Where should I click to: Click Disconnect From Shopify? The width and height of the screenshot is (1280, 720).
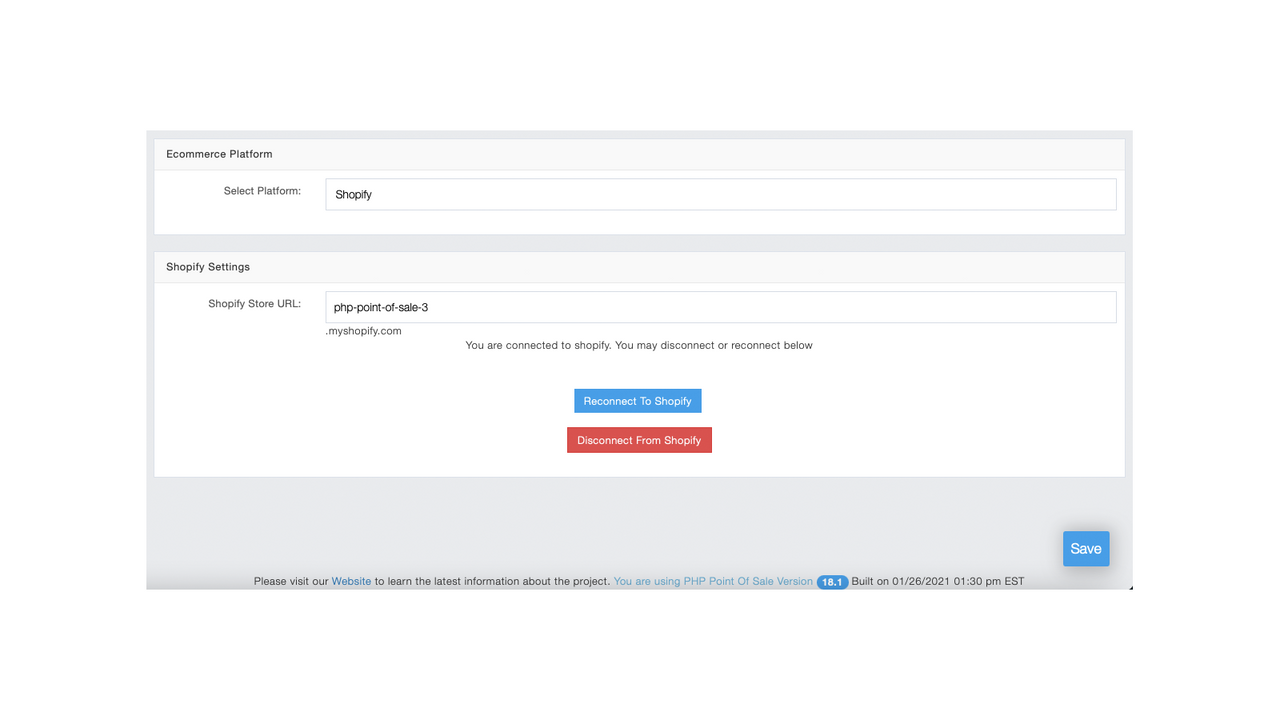639,440
